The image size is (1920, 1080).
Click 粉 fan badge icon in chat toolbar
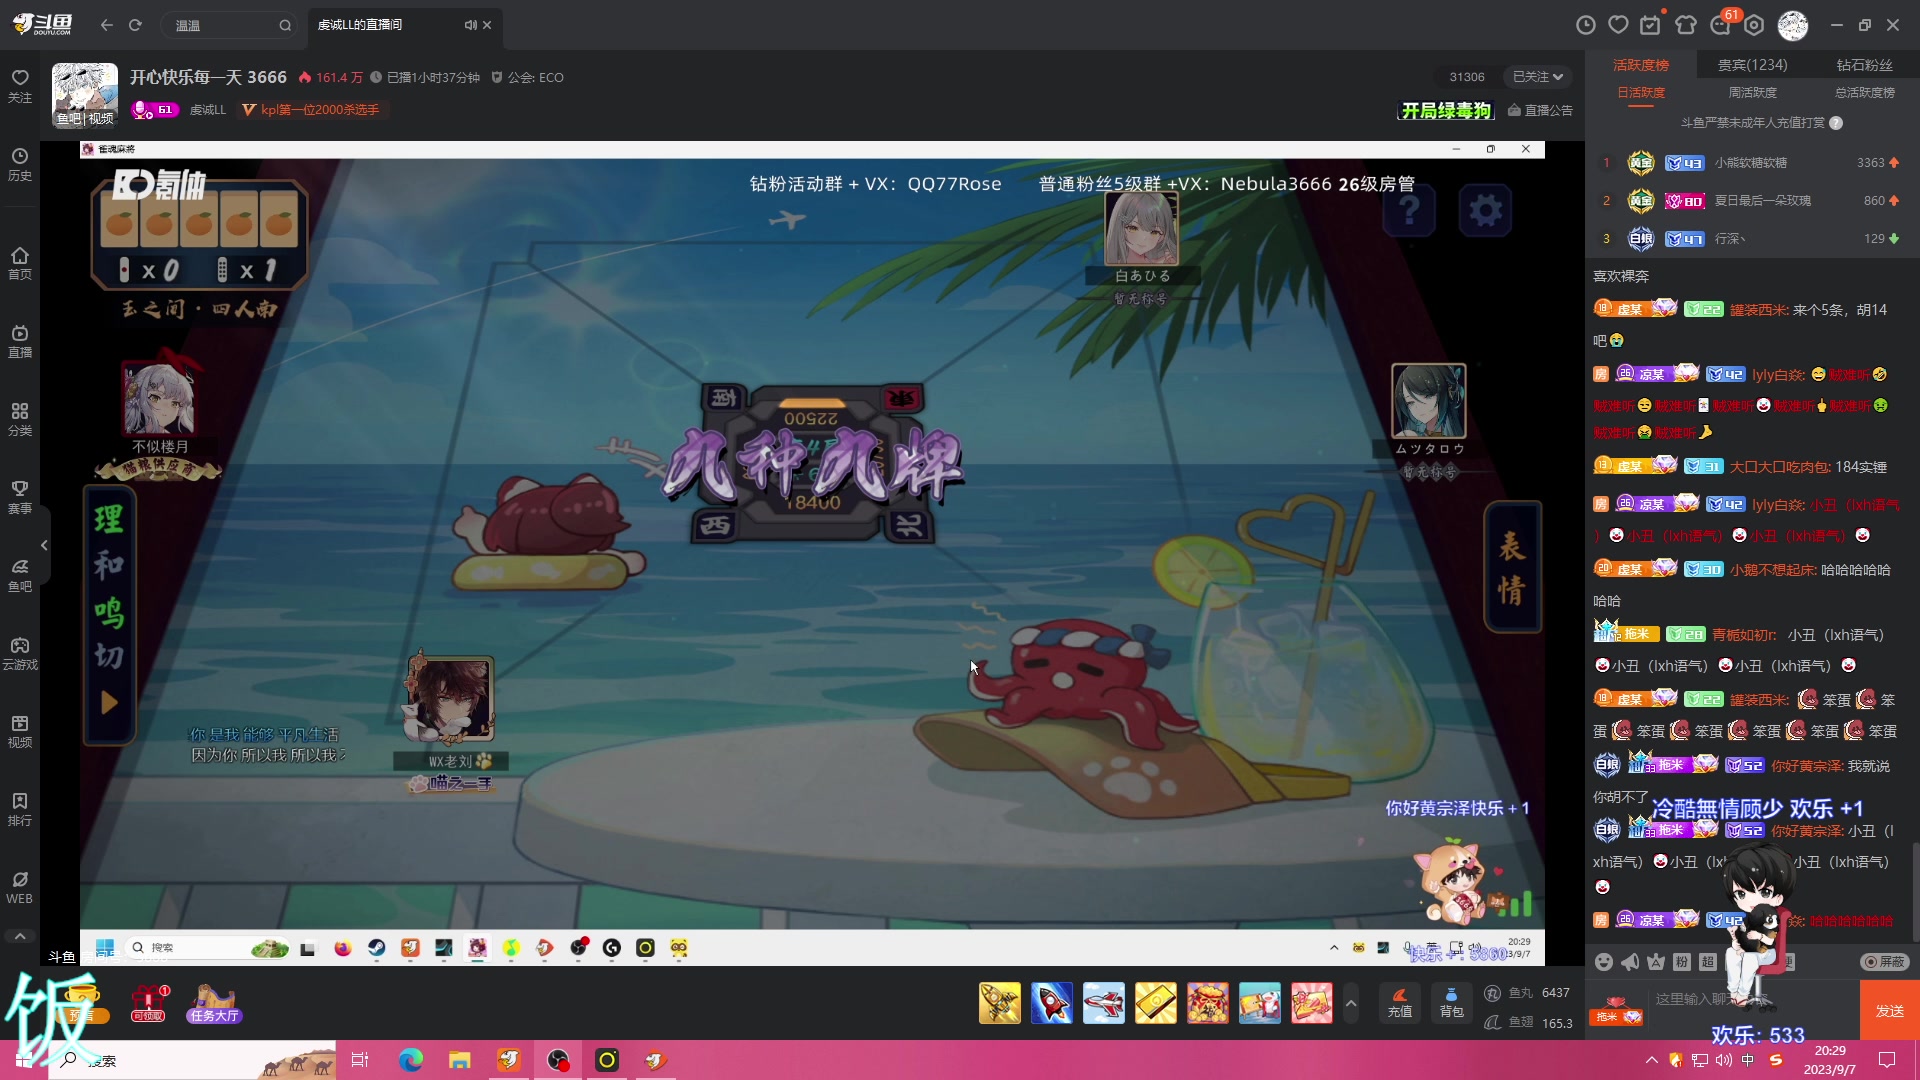click(x=1682, y=962)
